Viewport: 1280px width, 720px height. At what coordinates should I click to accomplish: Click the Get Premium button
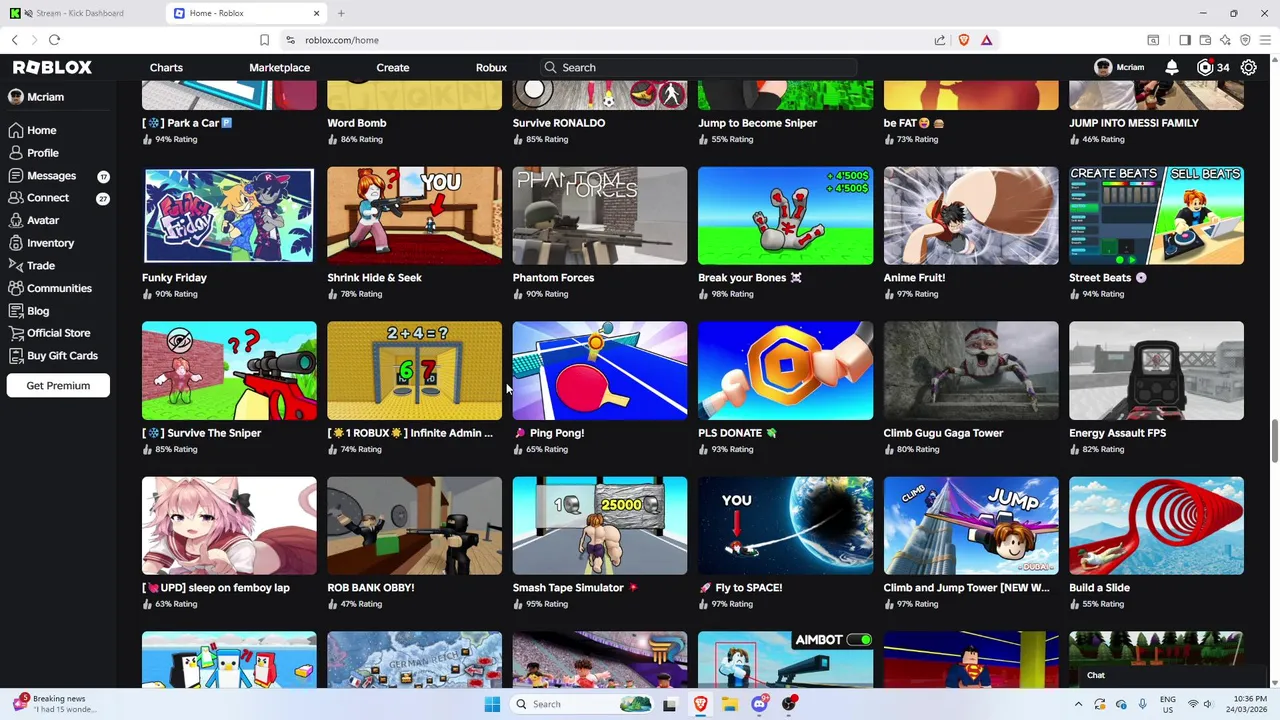pos(58,385)
